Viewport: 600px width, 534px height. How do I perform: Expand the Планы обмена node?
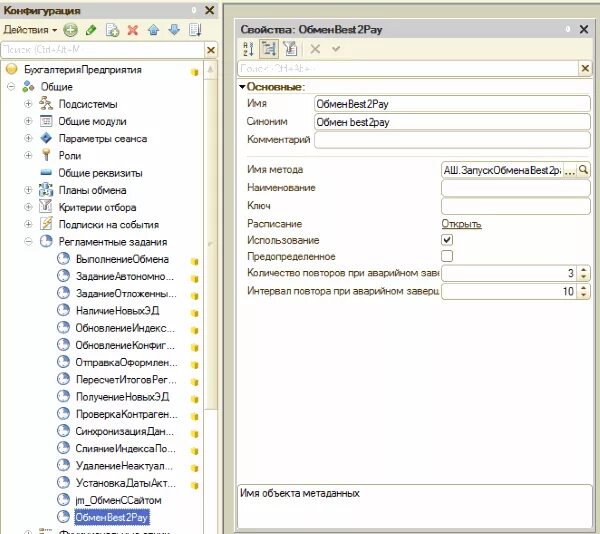tap(28, 190)
